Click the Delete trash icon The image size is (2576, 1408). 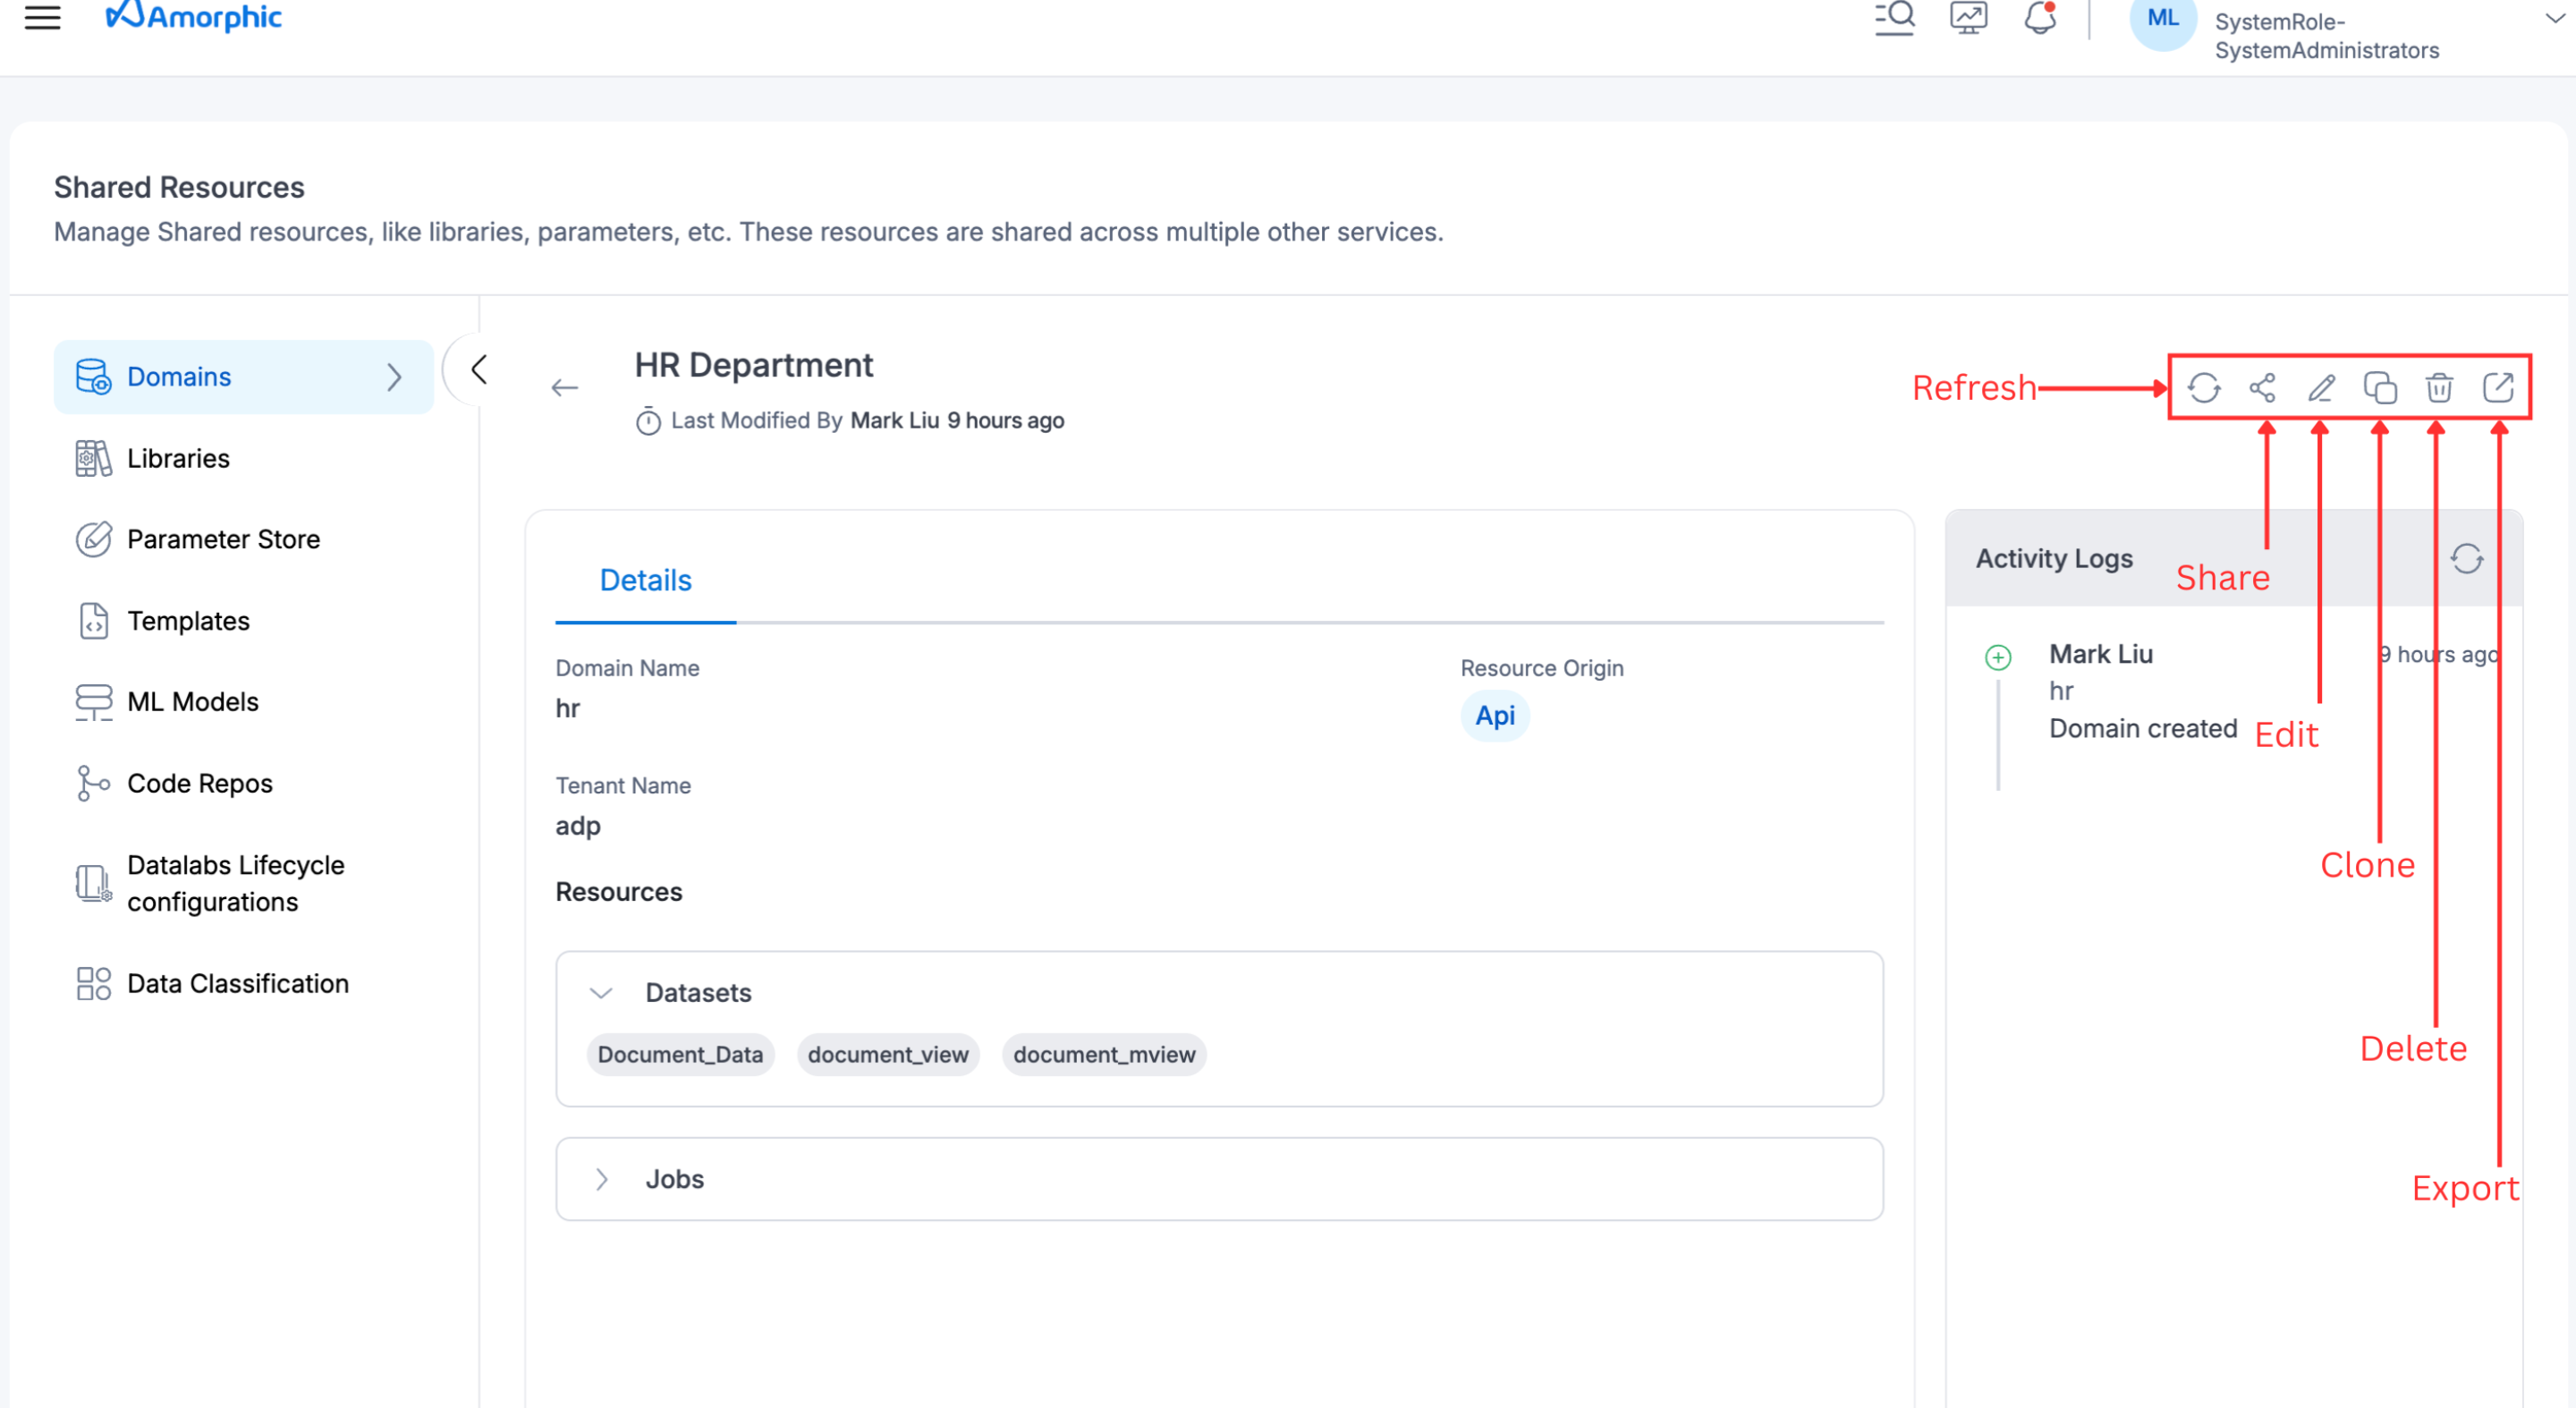click(2439, 387)
